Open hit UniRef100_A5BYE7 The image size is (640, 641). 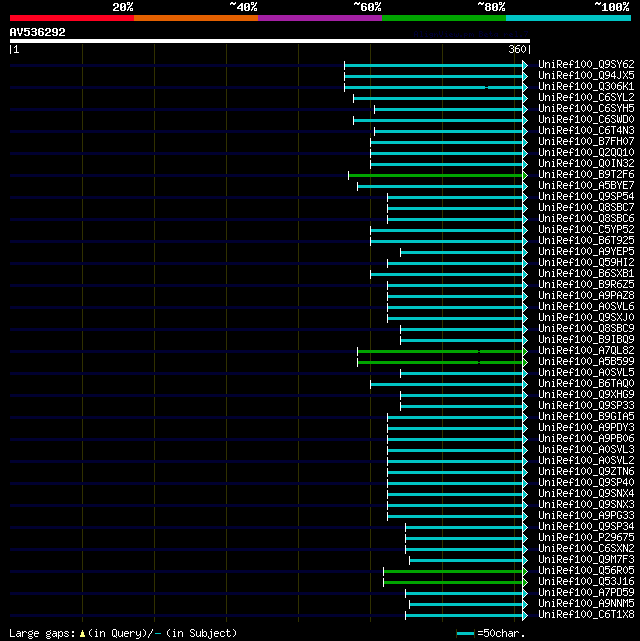[586, 186]
